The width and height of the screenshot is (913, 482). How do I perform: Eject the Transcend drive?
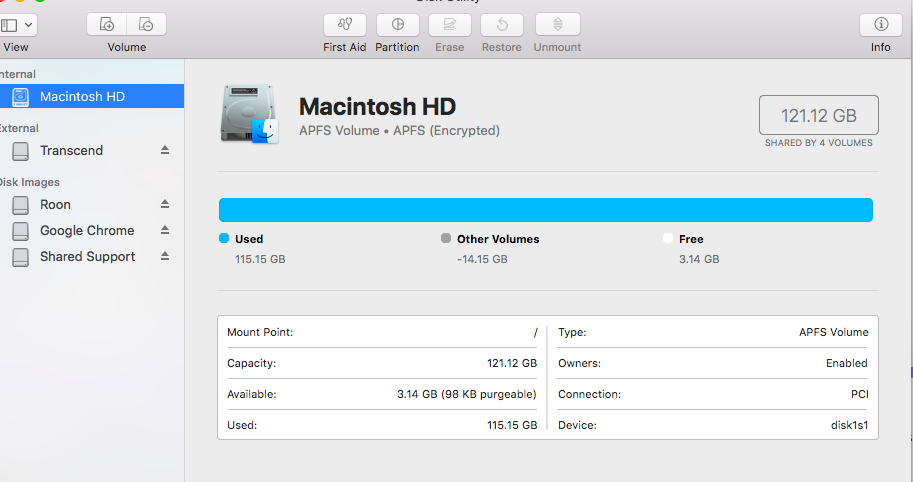tap(165, 150)
